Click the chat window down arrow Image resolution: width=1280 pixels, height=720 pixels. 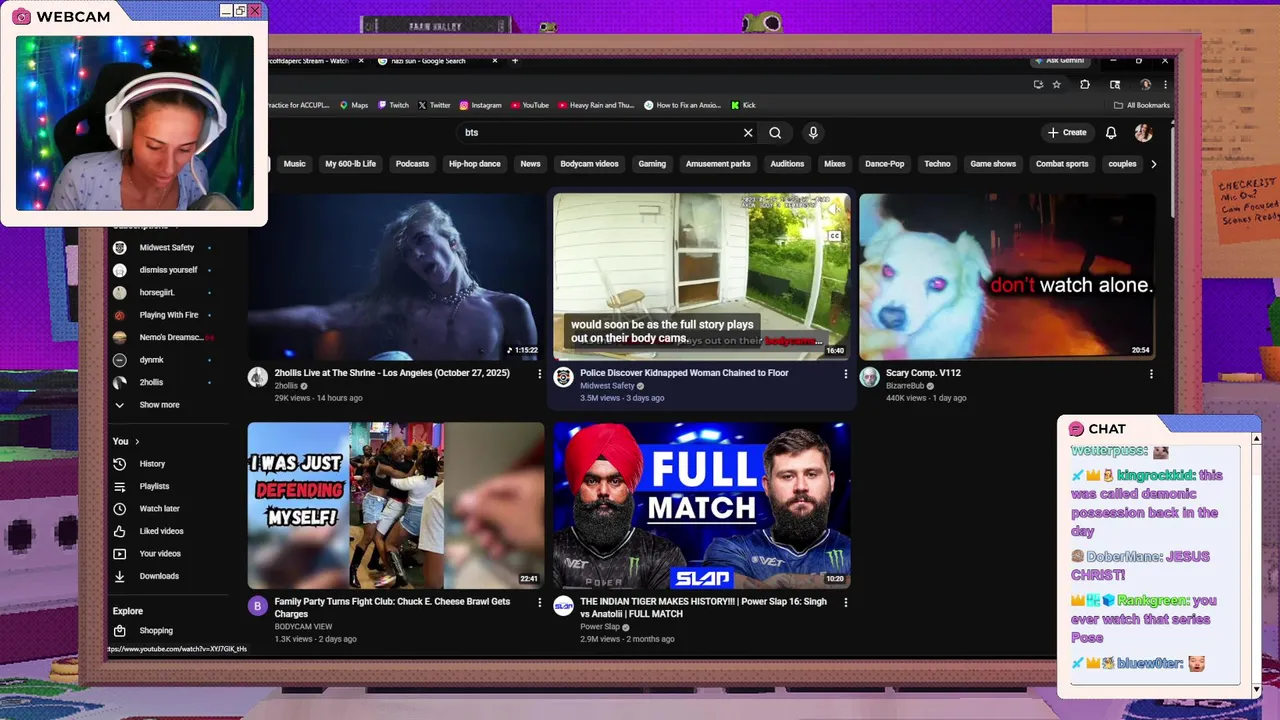point(1257,689)
